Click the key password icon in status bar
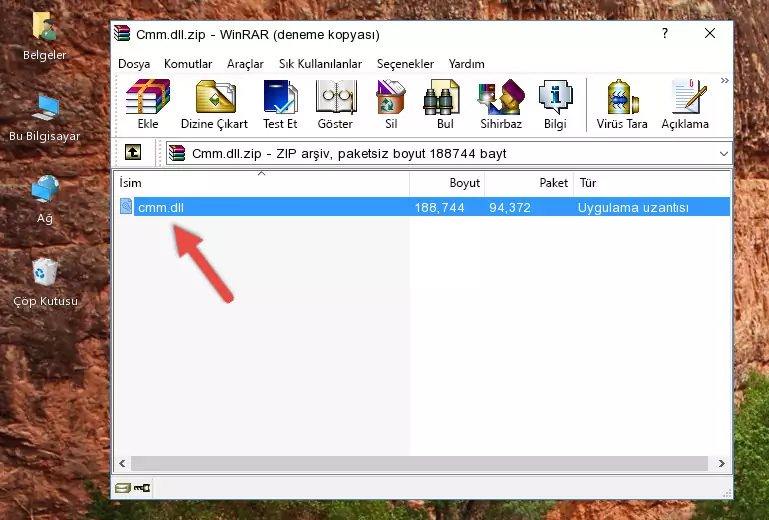The height and width of the screenshot is (520, 769). [142, 488]
